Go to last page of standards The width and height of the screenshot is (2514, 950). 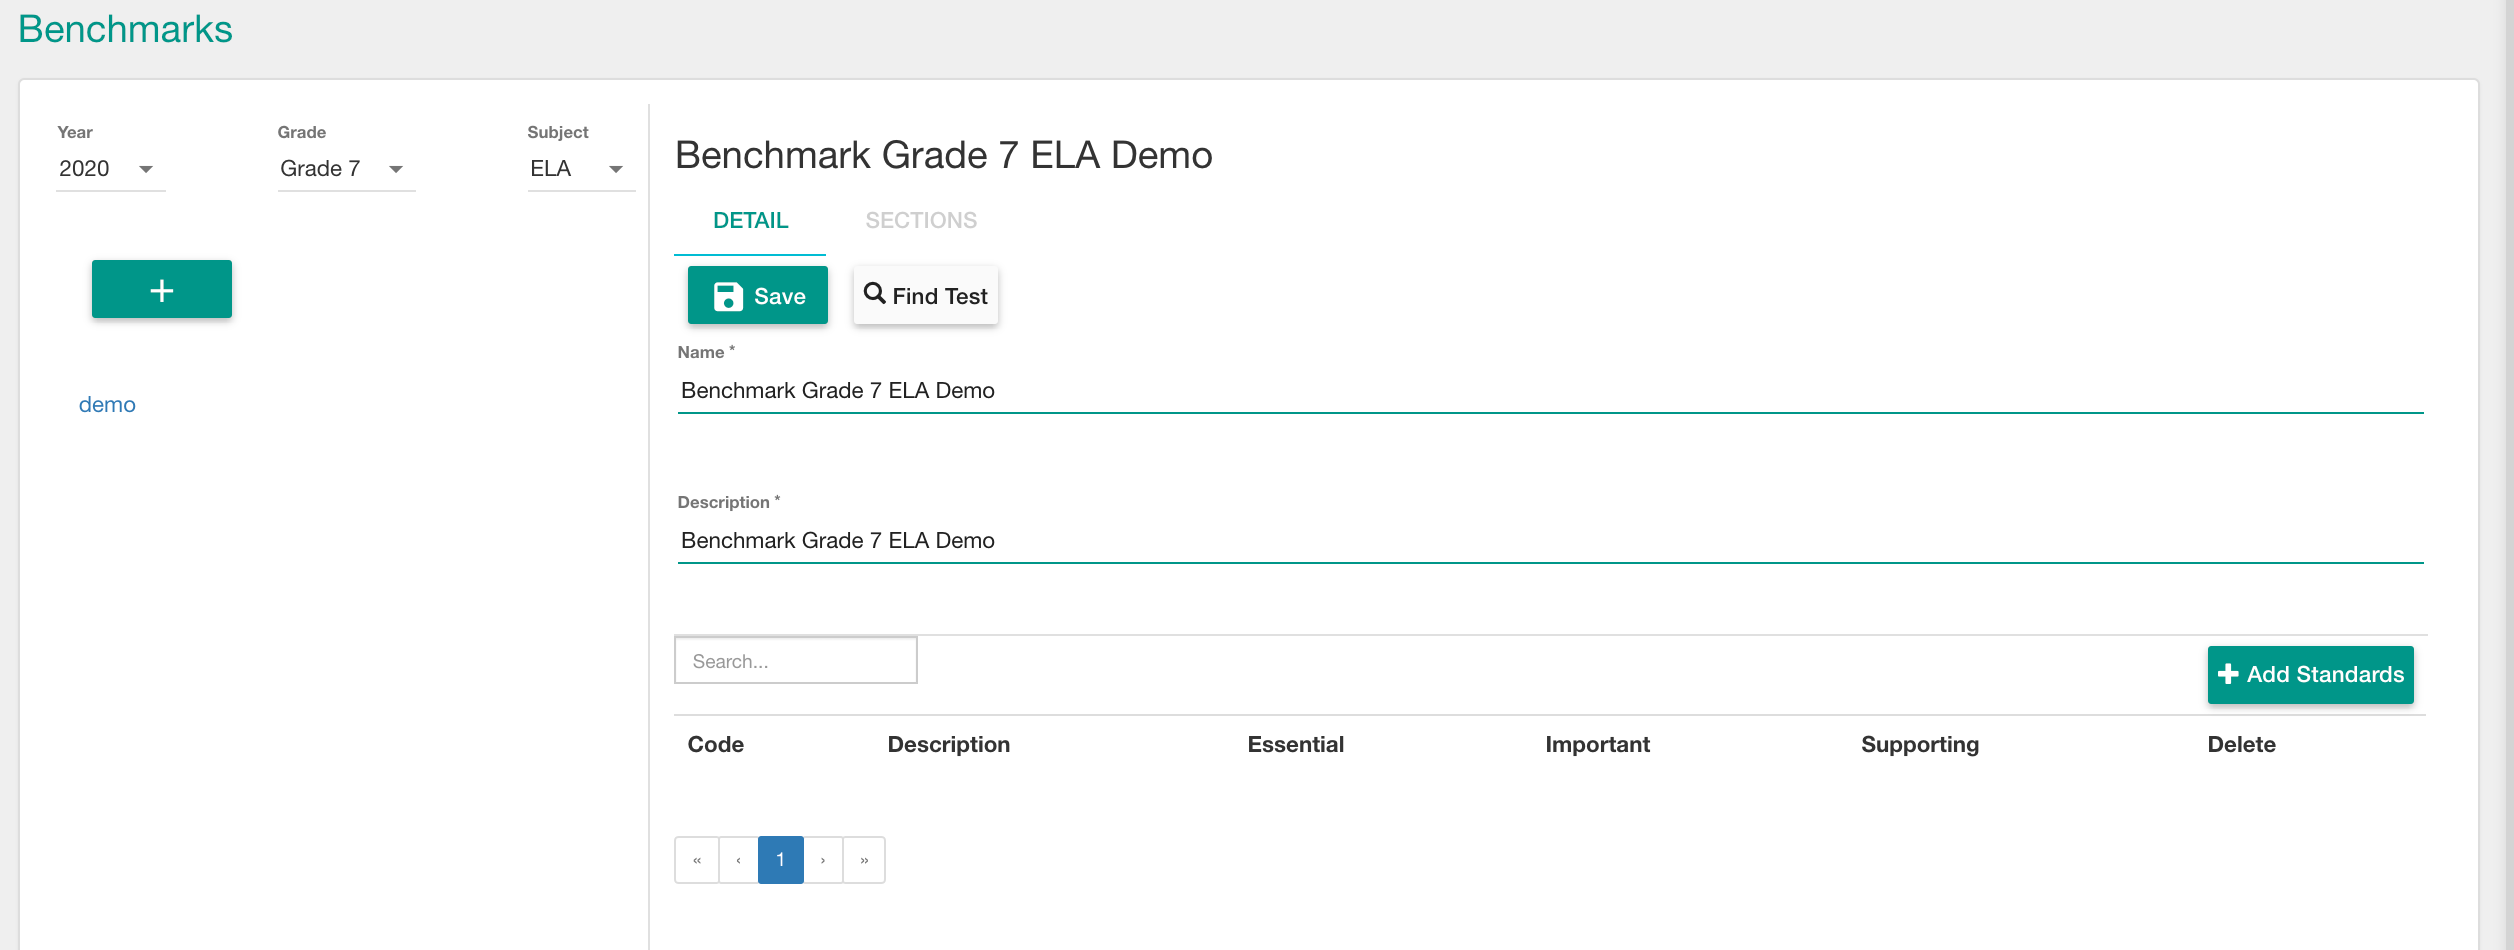pos(864,860)
